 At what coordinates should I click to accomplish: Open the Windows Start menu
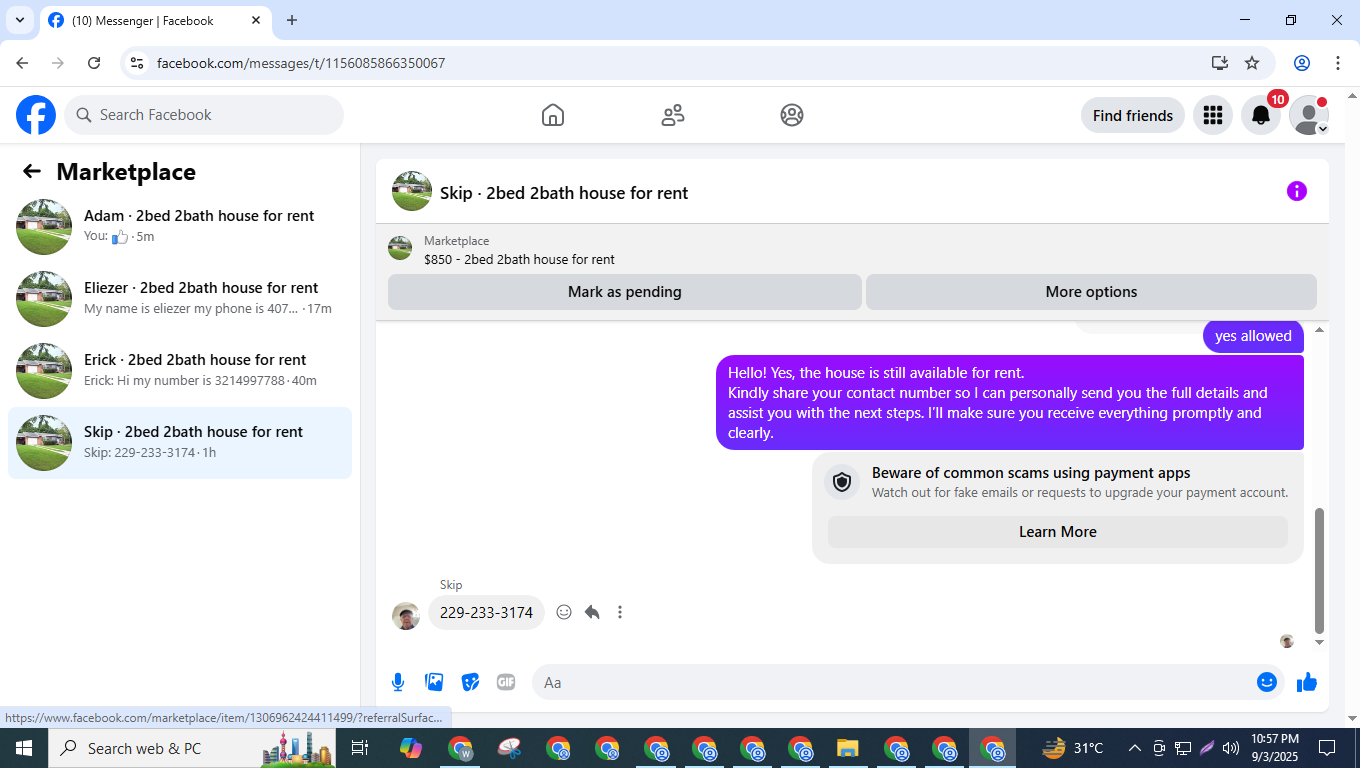(x=24, y=748)
